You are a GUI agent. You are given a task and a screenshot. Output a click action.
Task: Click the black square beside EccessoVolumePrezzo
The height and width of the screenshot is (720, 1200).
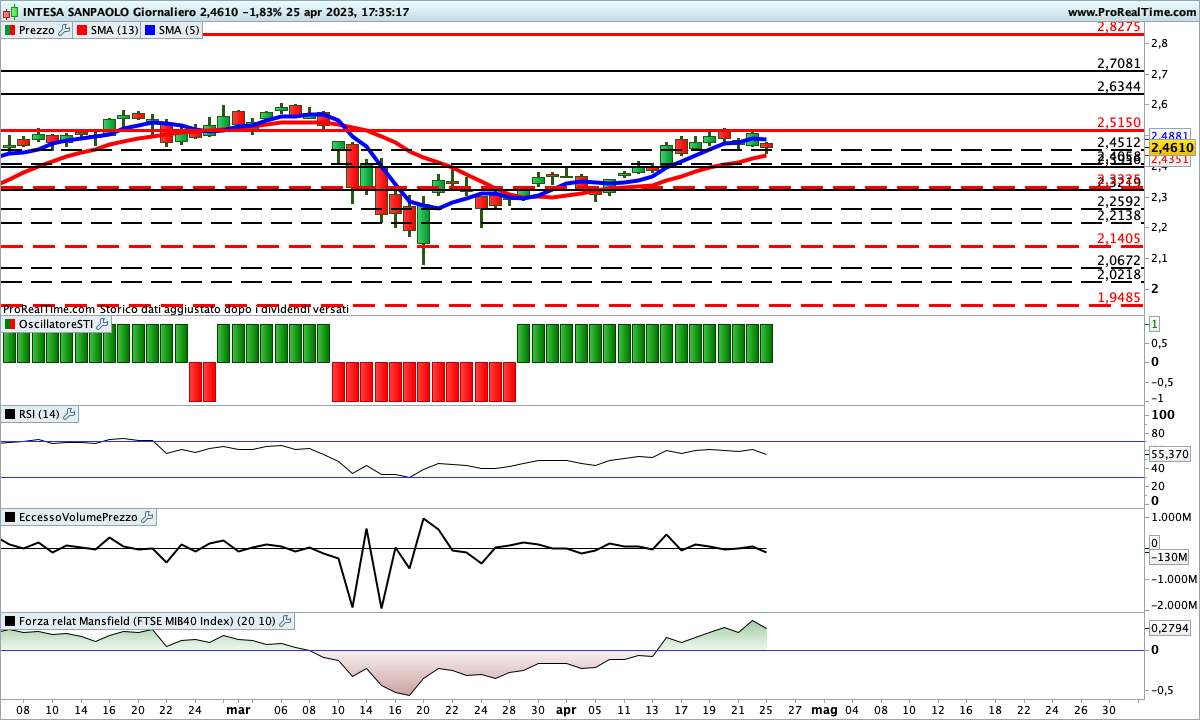10,517
